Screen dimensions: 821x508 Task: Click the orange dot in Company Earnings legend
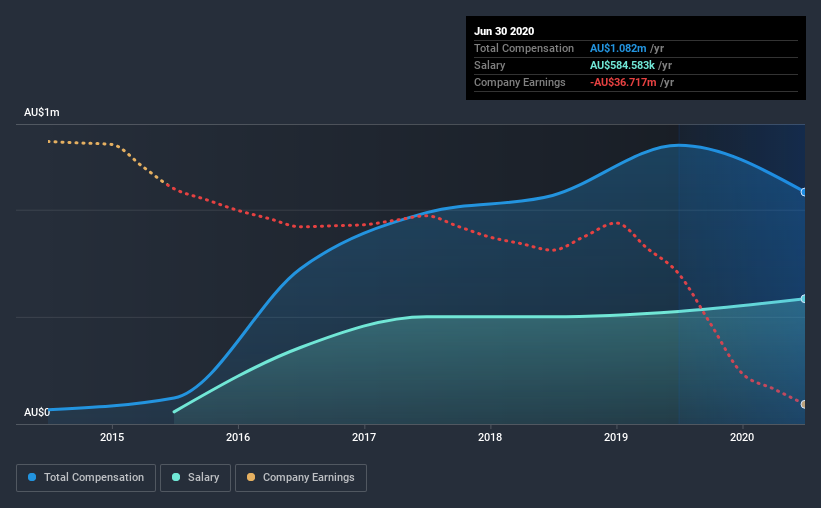coord(251,477)
